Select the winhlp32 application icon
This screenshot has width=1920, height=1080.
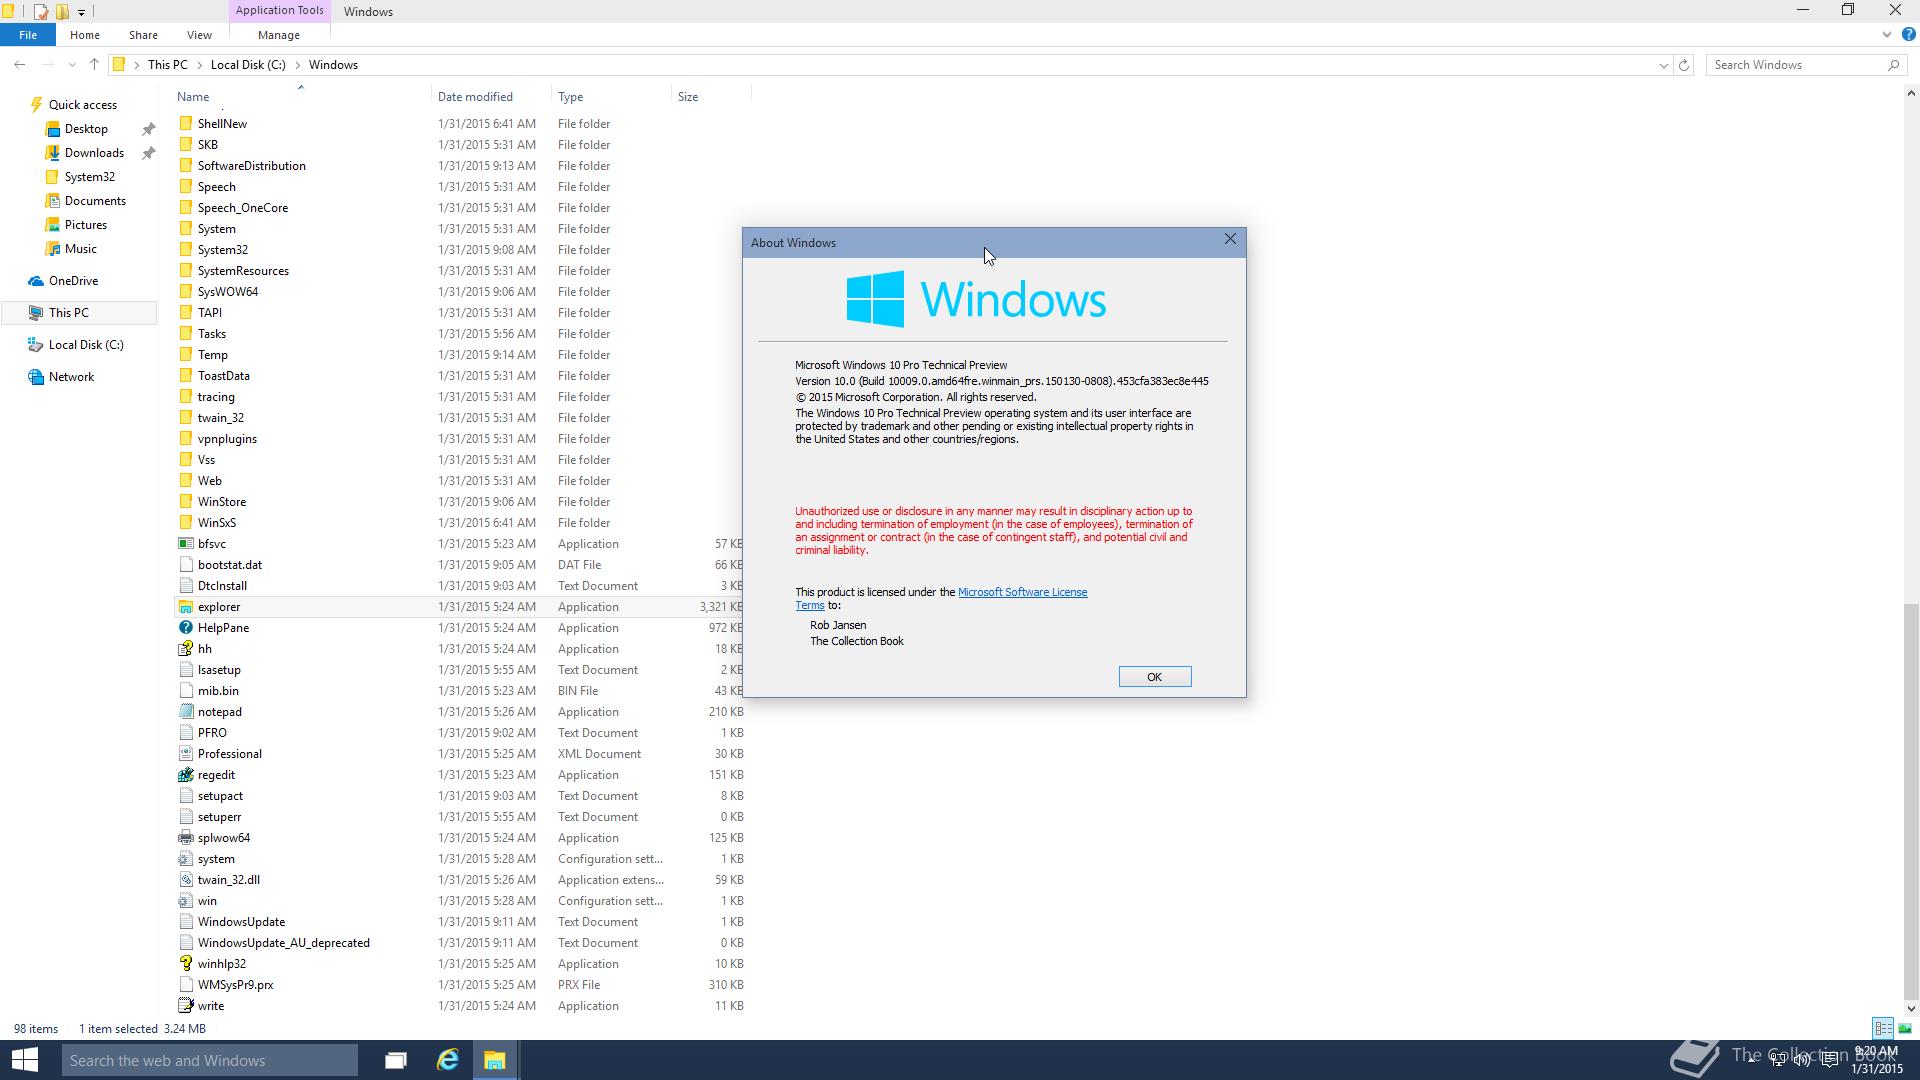click(x=185, y=964)
